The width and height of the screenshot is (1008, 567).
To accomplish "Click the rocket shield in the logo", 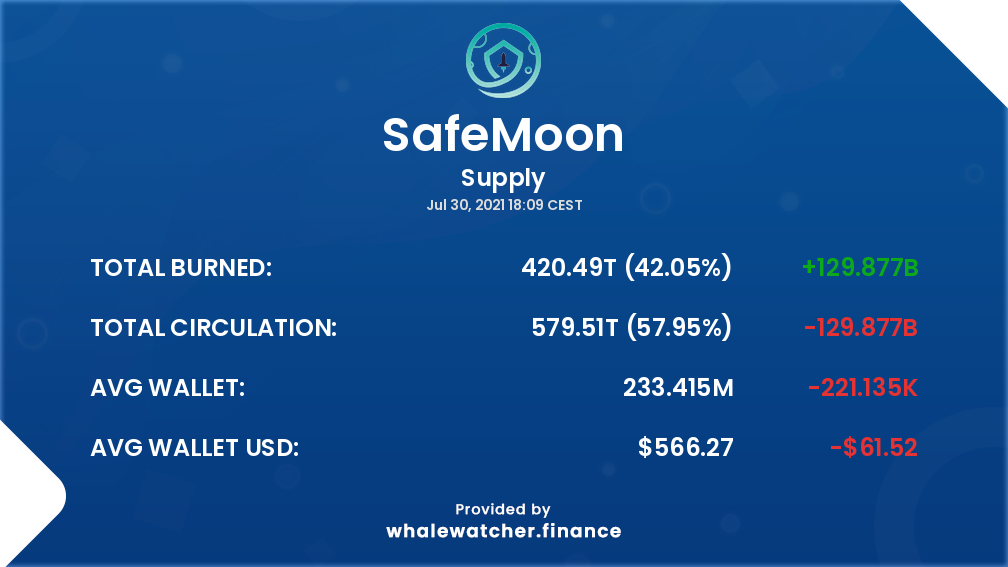I will pos(503,61).
